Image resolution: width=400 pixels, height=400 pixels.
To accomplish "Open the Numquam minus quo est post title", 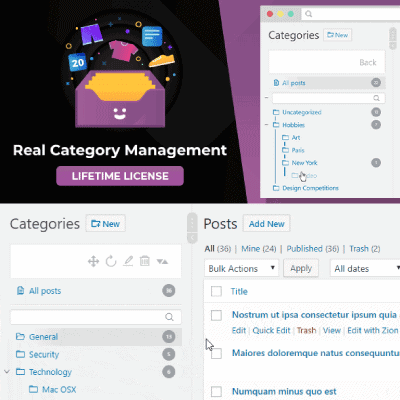I will tap(284, 391).
